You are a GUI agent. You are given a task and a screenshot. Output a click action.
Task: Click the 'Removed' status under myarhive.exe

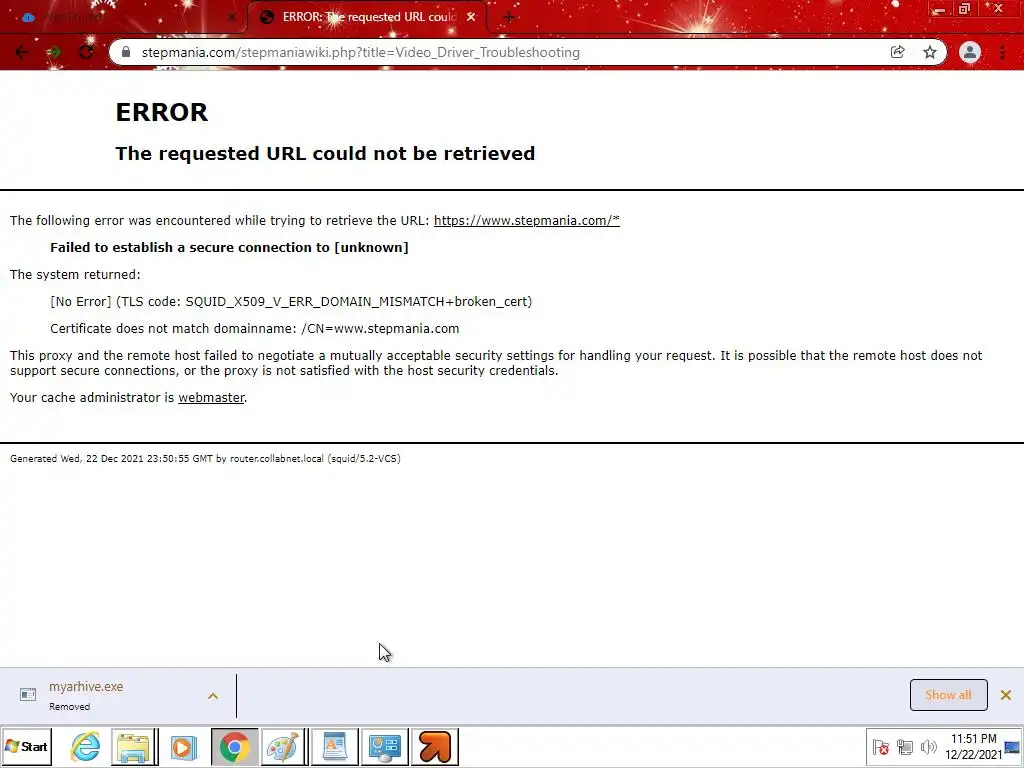pos(69,707)
